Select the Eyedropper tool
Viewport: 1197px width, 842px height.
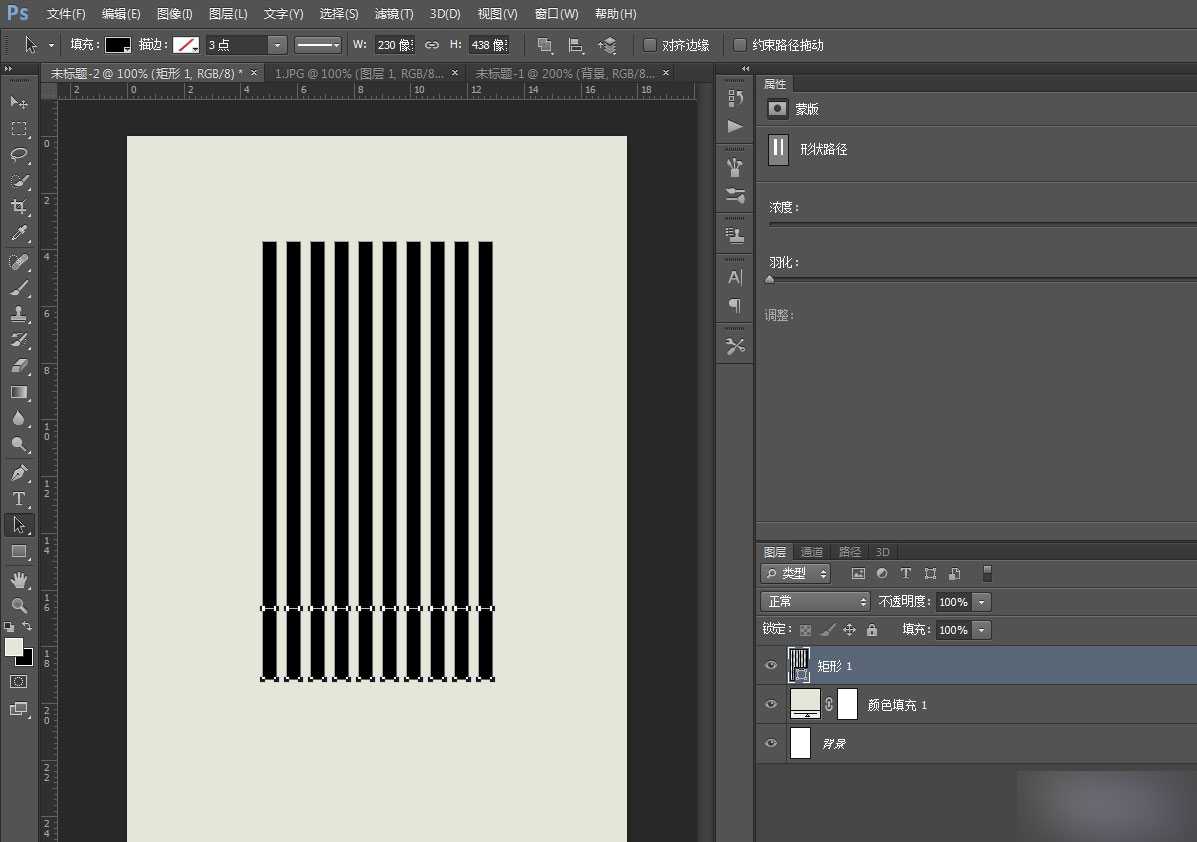[19, 234]
